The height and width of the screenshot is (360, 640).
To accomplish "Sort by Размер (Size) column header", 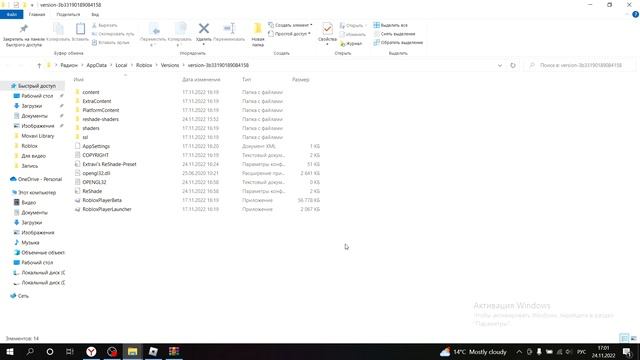I will click(301, 80).
